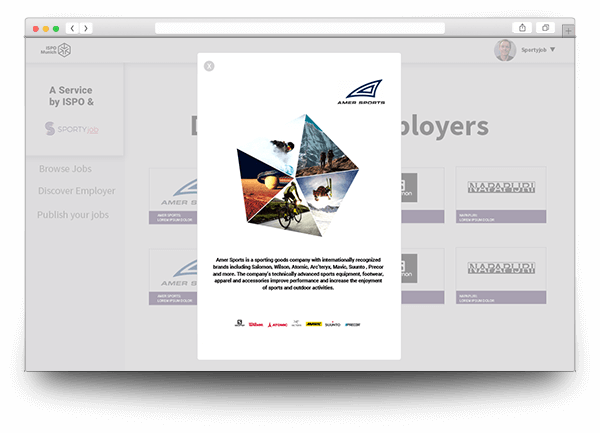
Task: Click the Sportyjob username text
Action: tap(533, 50)
